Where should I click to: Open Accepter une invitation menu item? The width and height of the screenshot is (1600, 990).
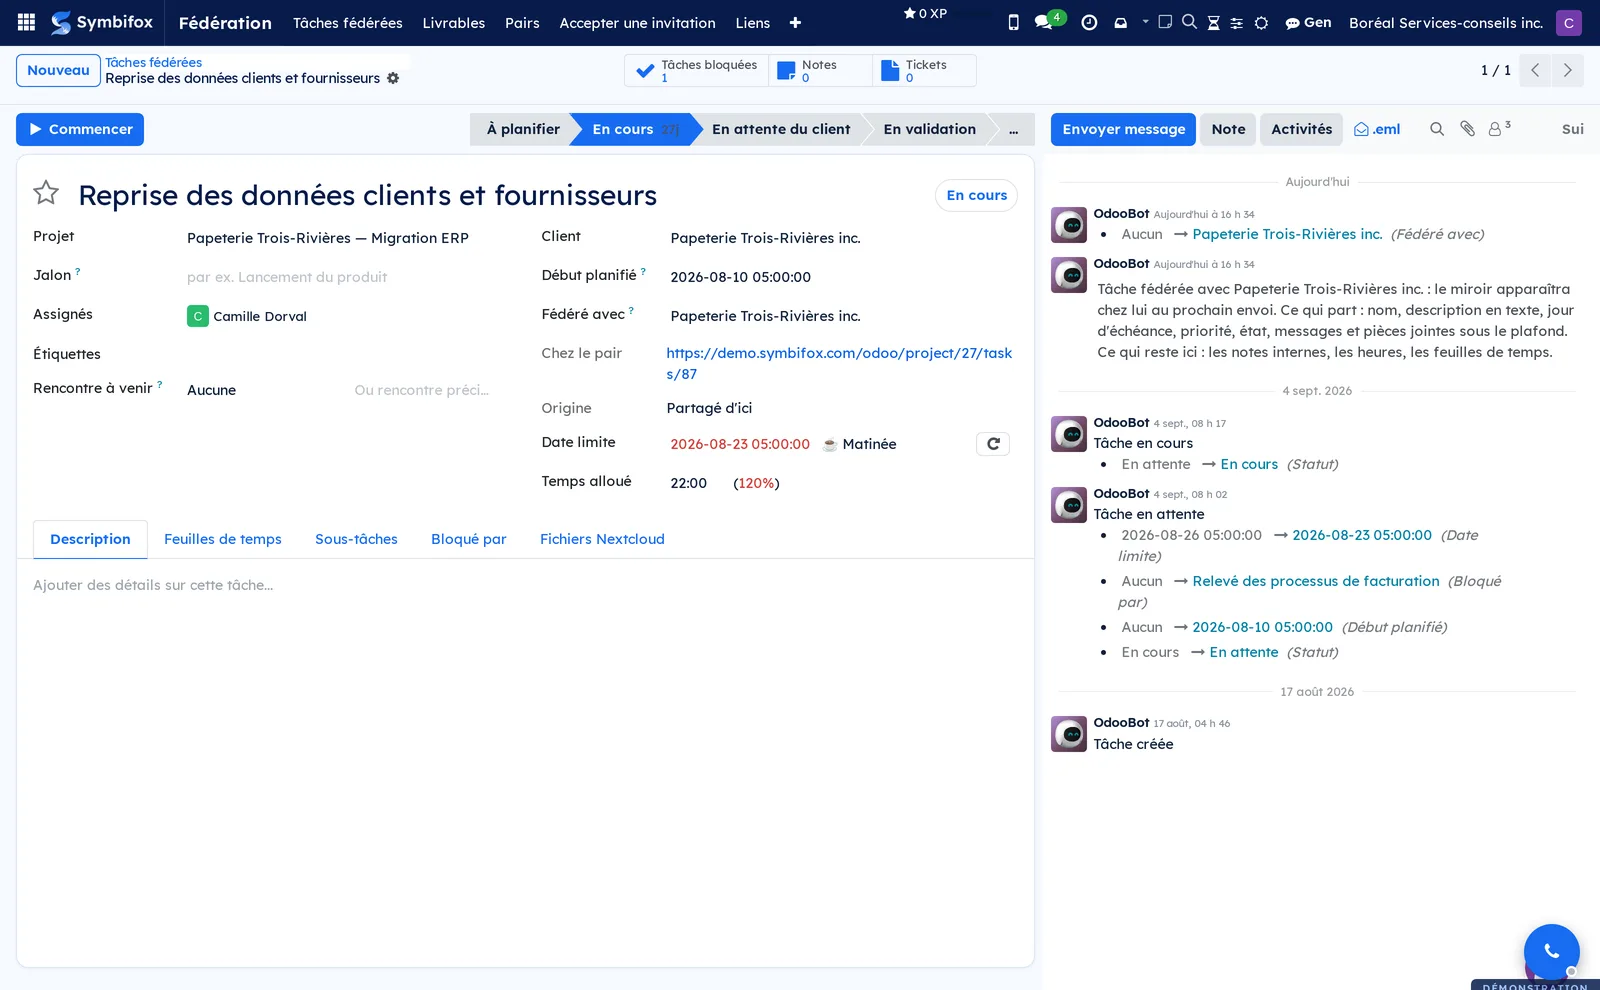coord(637,23)
